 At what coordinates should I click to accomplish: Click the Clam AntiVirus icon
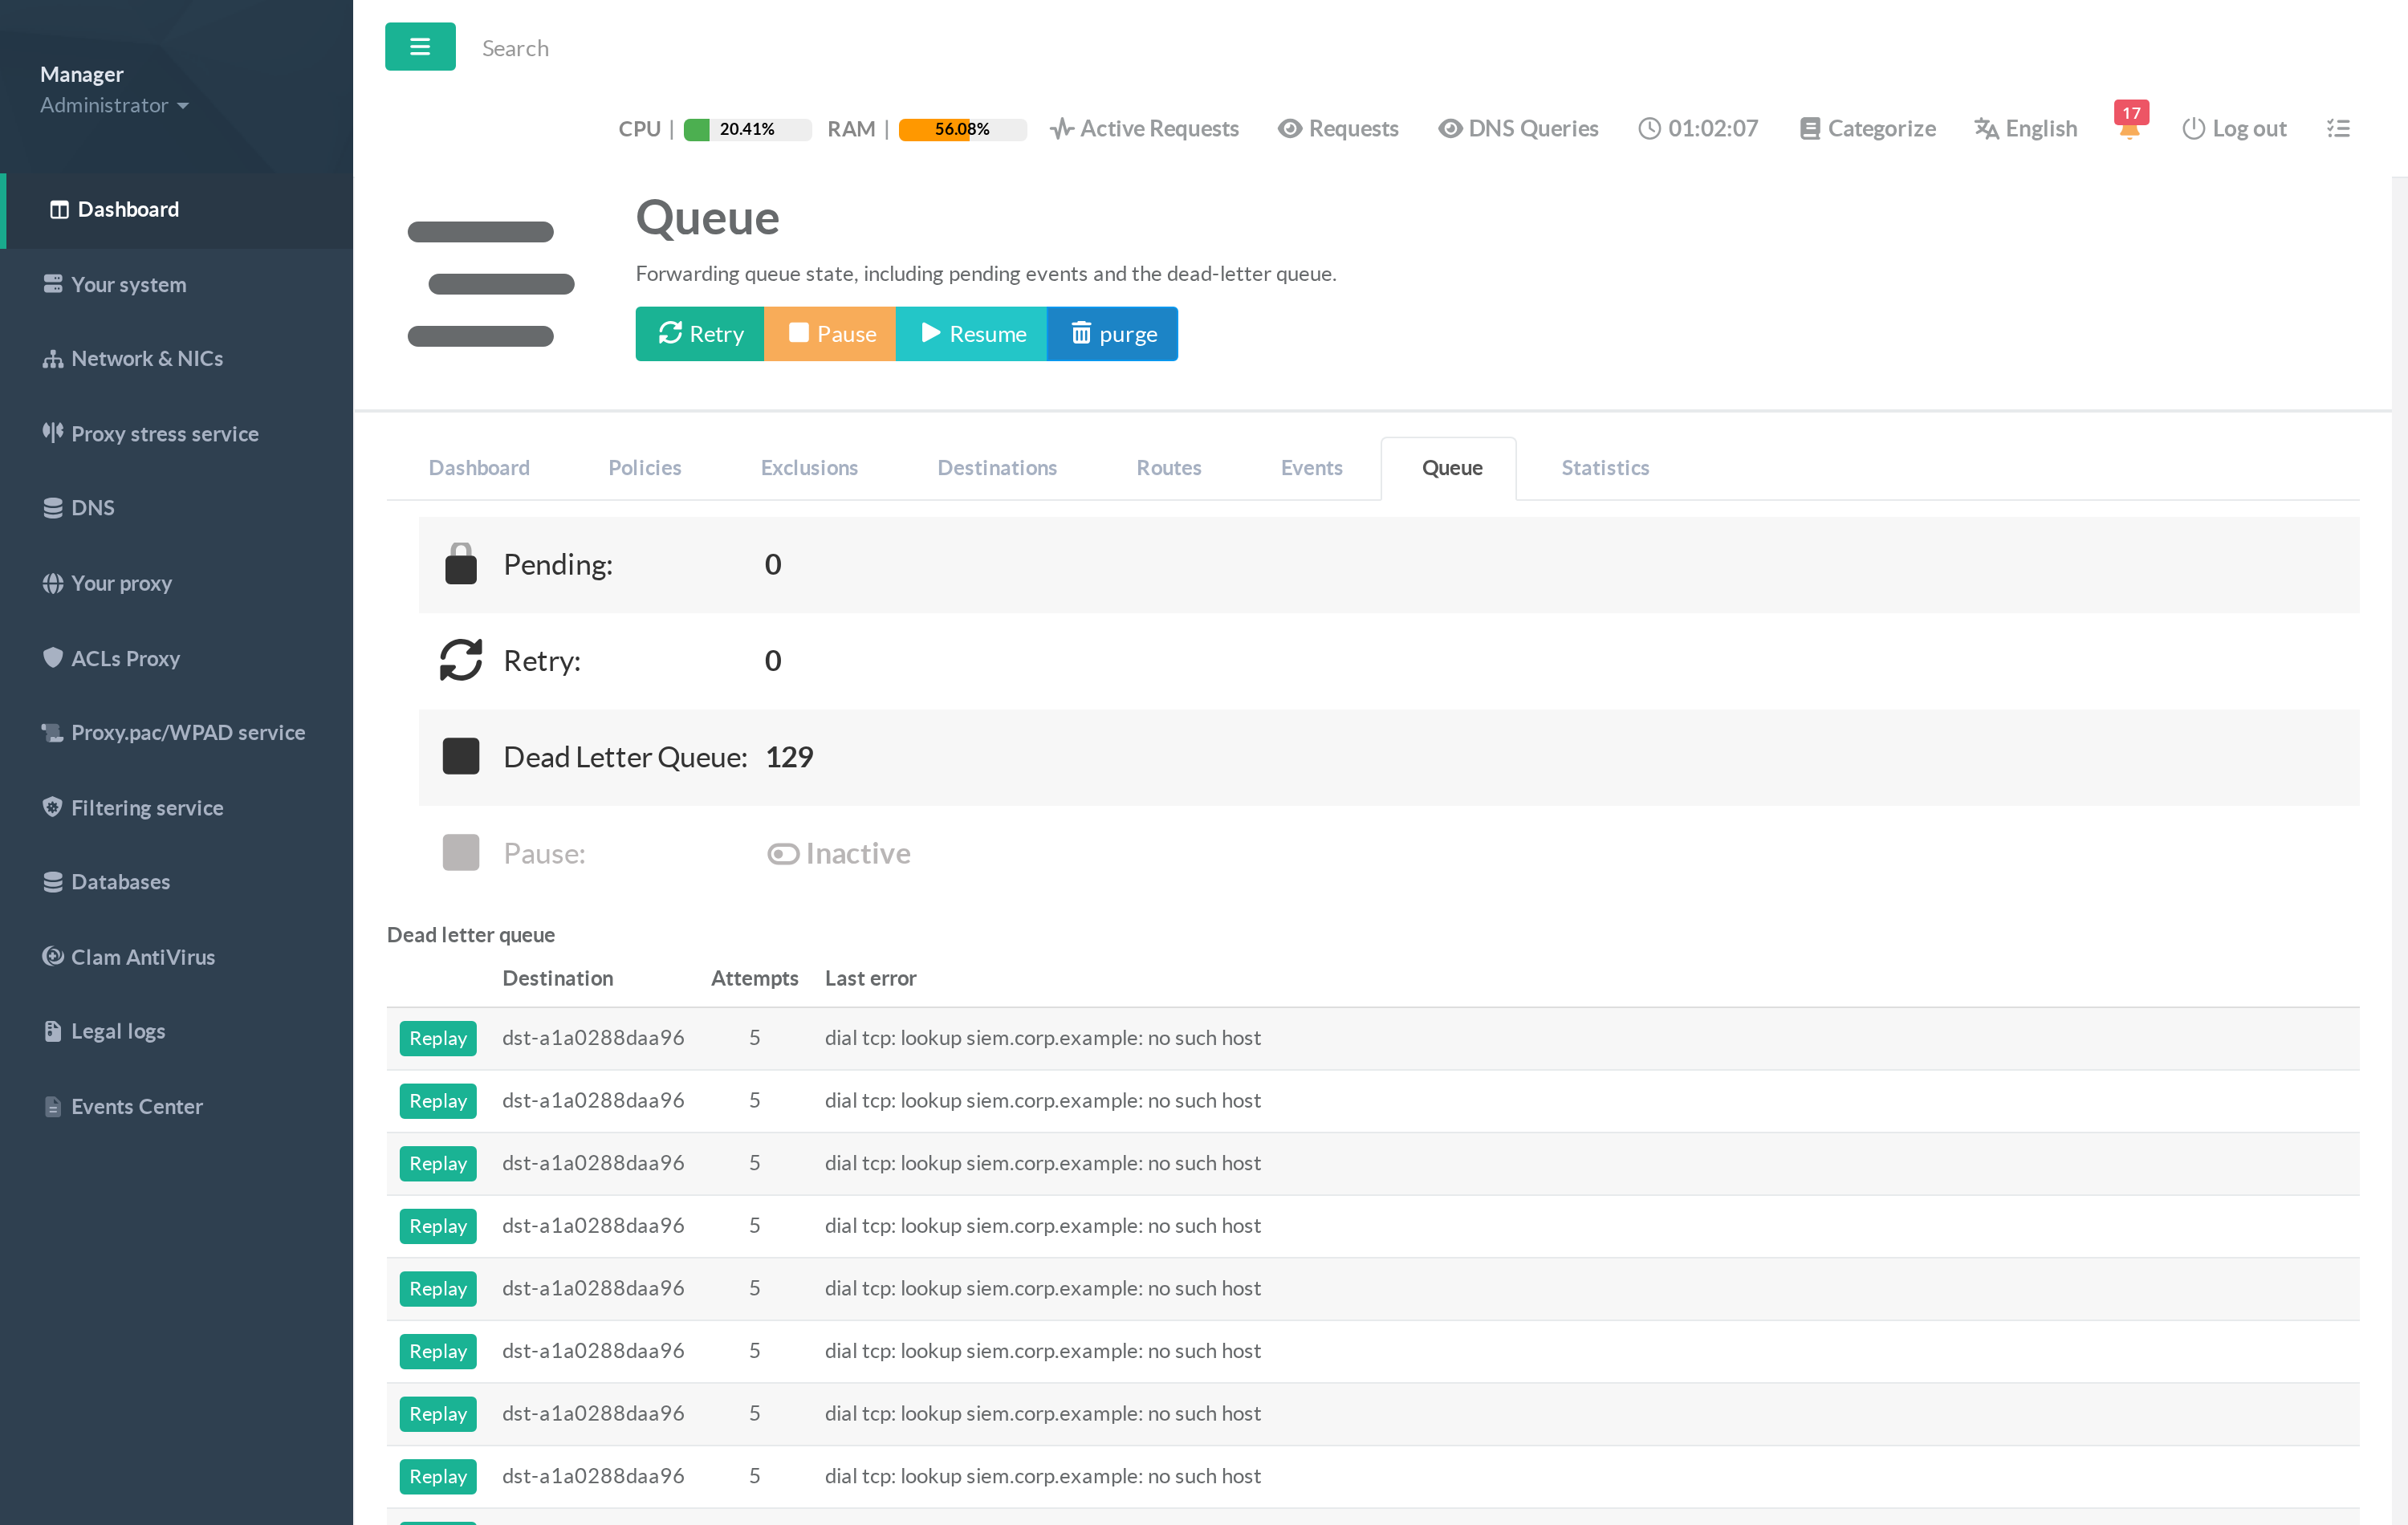53,956
